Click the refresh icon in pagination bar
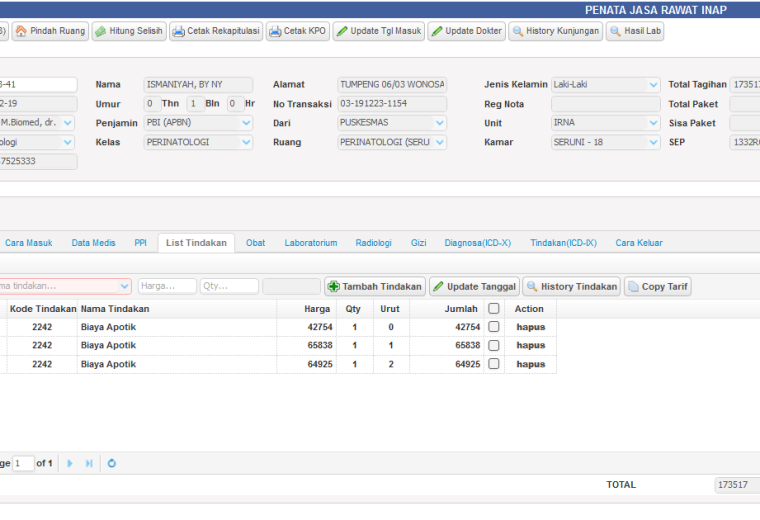The image size is (760, 520). (x=112, y=463)
